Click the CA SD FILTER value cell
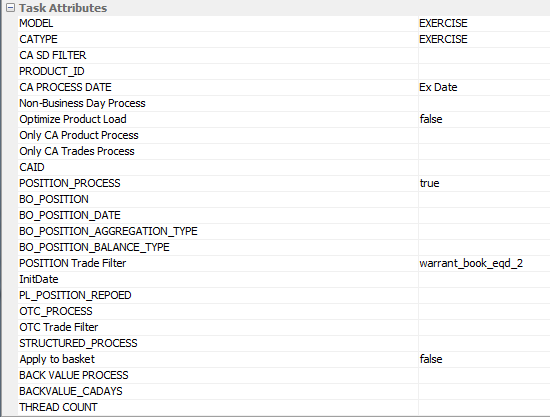This screenshot has width=550, height=417. point(484,55)
